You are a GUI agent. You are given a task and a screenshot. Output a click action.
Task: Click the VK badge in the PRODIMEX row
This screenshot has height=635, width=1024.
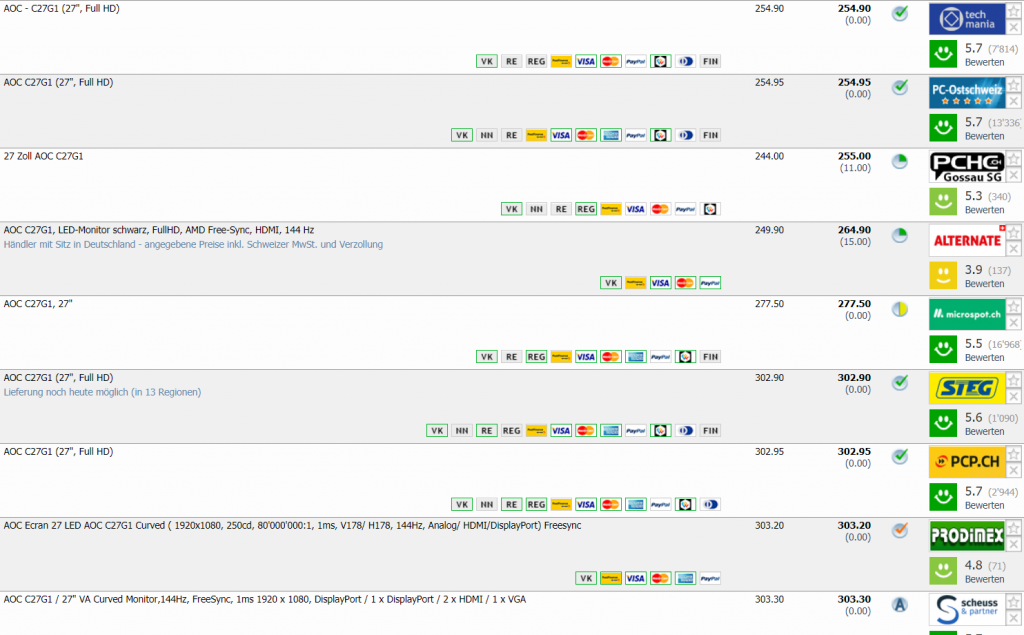(586, 578)
